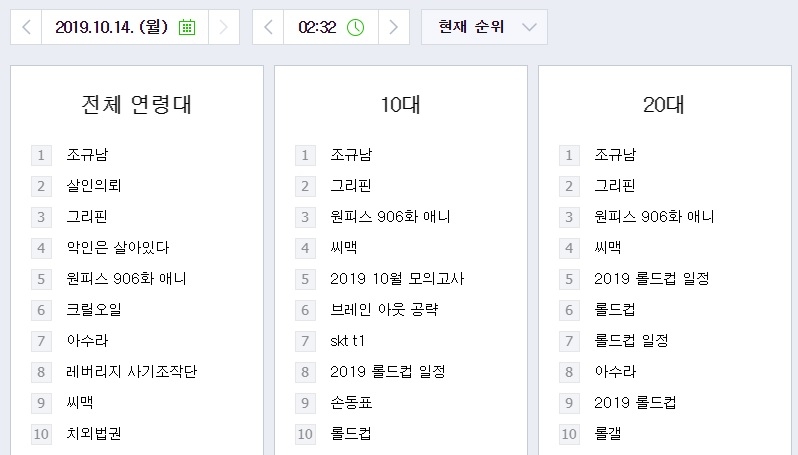The height and width of the screenshot is (455, 798).
Task: Open 조규남 in 전체 연령대 list
Action: [87, 155]
